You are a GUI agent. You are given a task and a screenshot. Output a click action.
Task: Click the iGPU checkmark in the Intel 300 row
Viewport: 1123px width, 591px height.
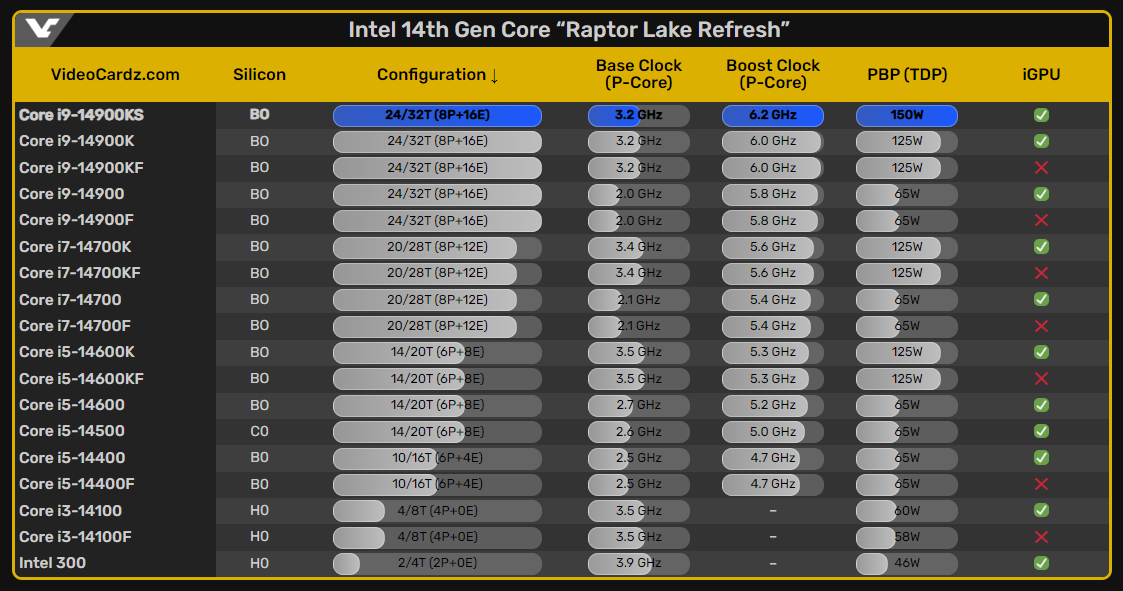tap(1041, 563)
